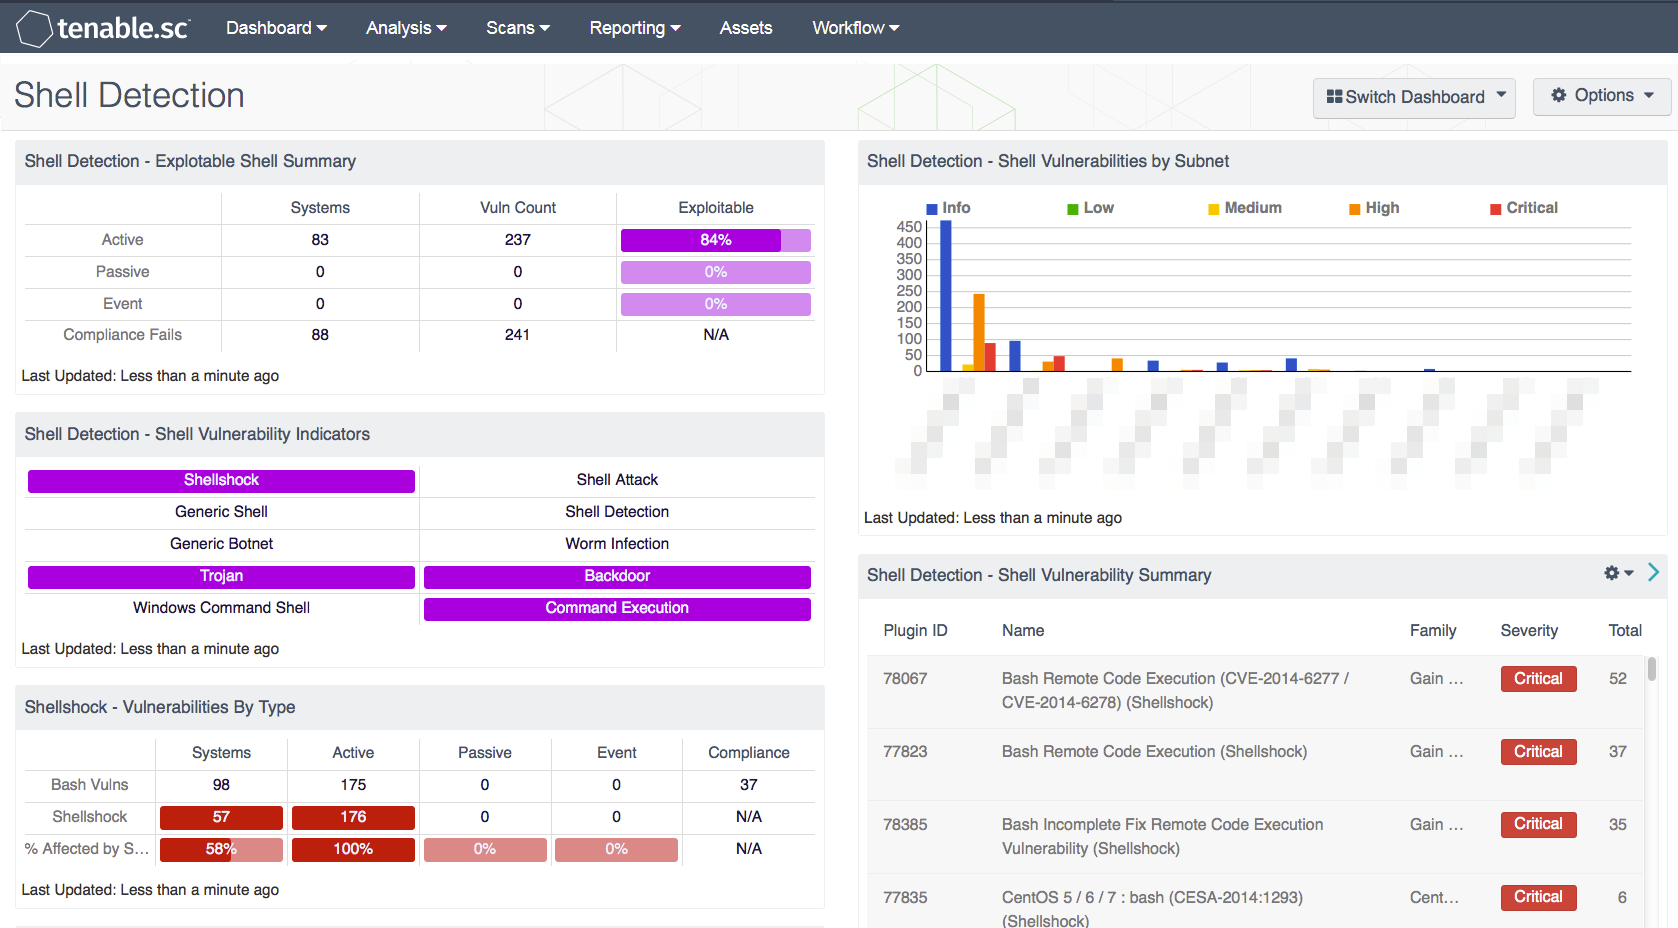Open the Switch Dashboard dropdown

(x=1414, y=97)
